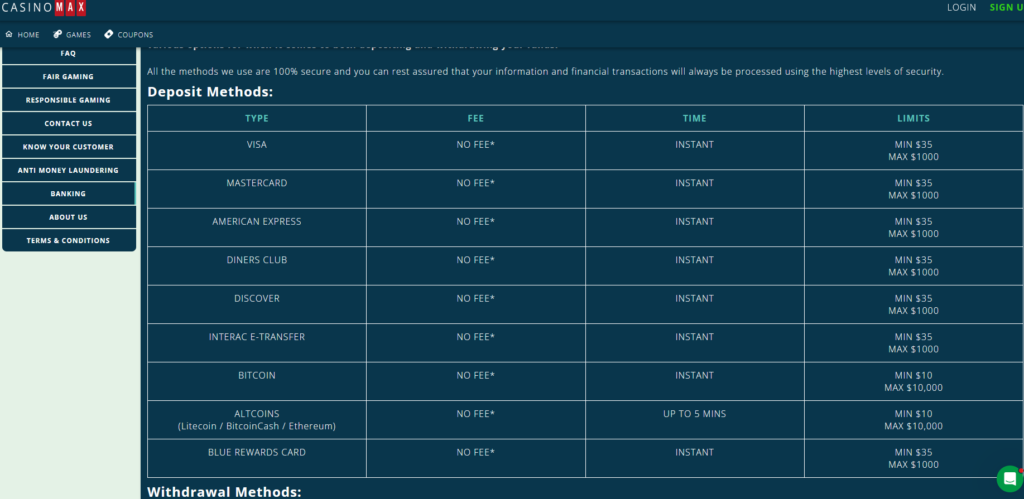Viewport: 1024px width, 499px height.
Task: Select Know Your Customer in sidebar
Action: pyautogui.click(x=69, y=147)
